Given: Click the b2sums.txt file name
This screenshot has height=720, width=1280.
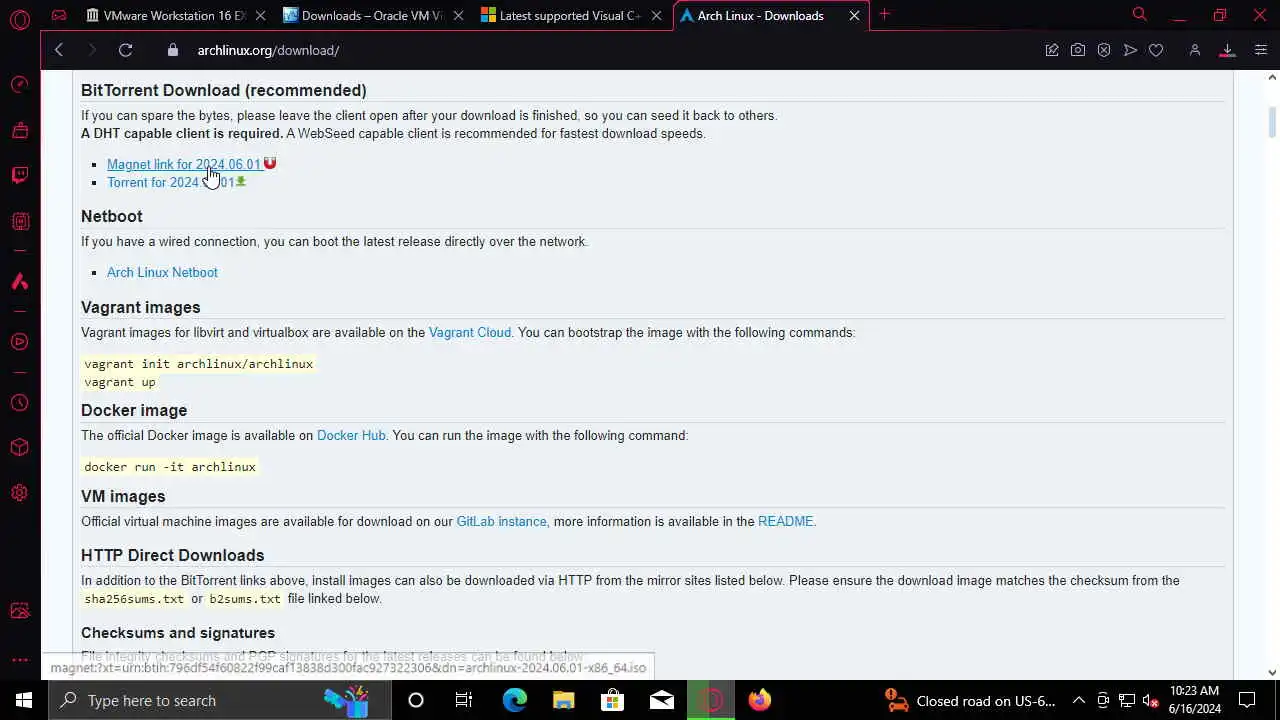Looking at the screenshot, I should click(x=245, y=598).
